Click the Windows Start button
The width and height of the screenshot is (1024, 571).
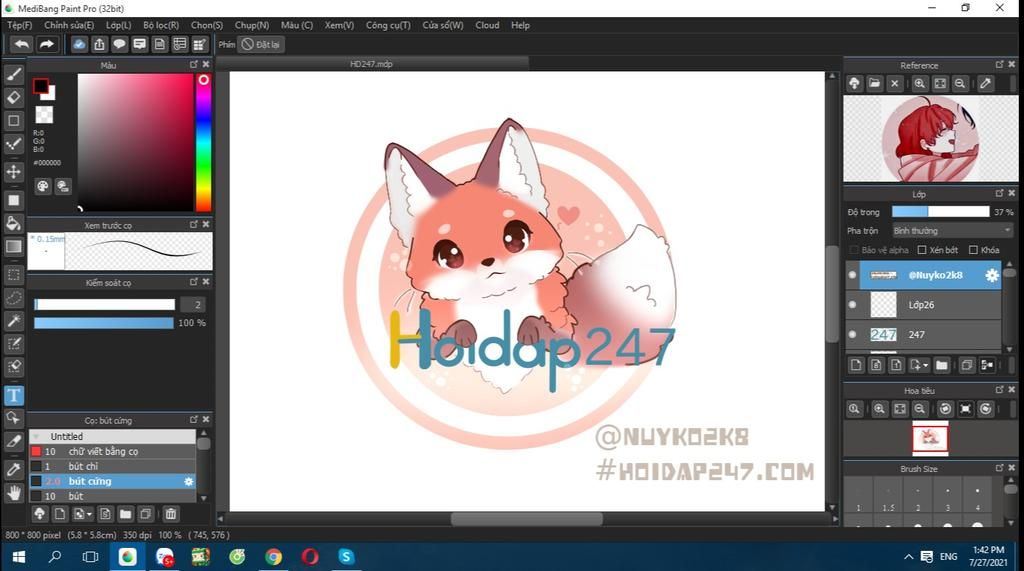coord(18,557)
